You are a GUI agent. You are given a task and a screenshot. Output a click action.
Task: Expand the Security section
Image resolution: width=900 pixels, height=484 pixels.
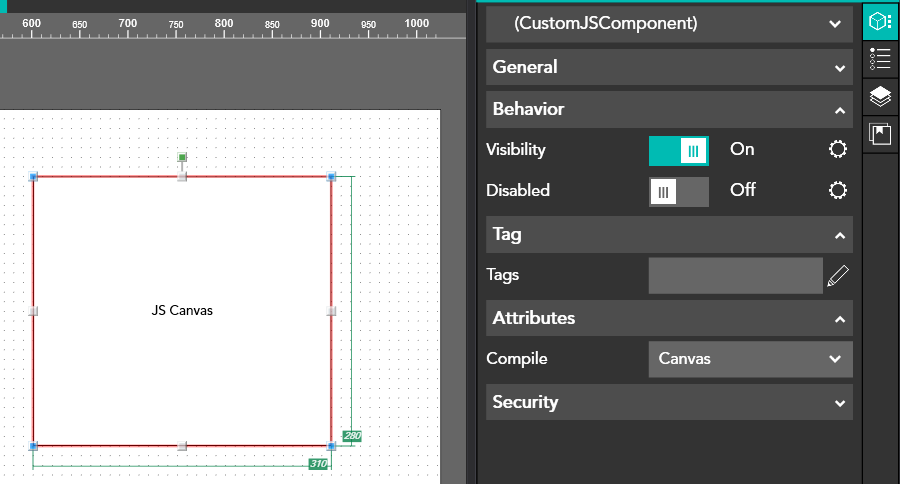tap(669, 402)
